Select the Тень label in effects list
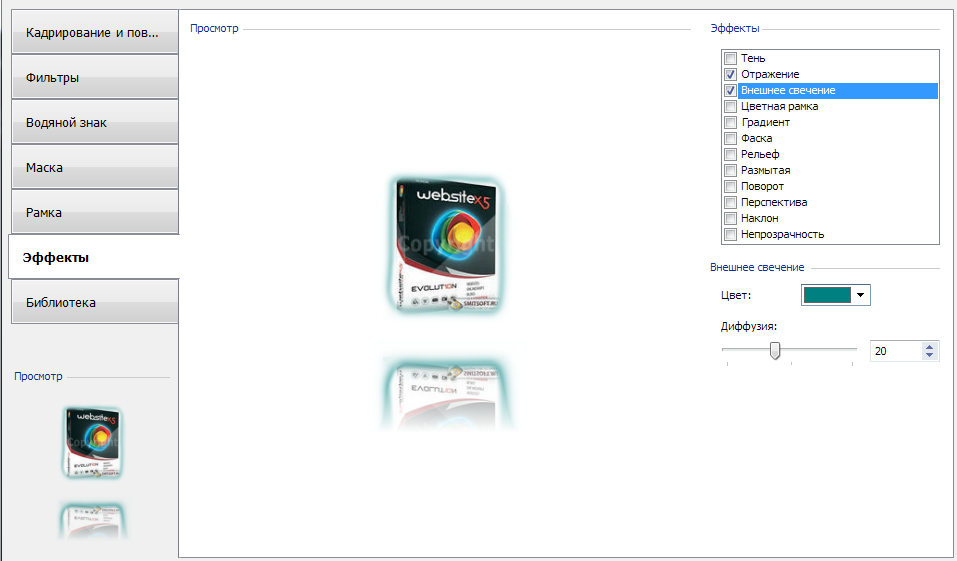The width and height of the screenshot is (957, 561). coord(753,59)
